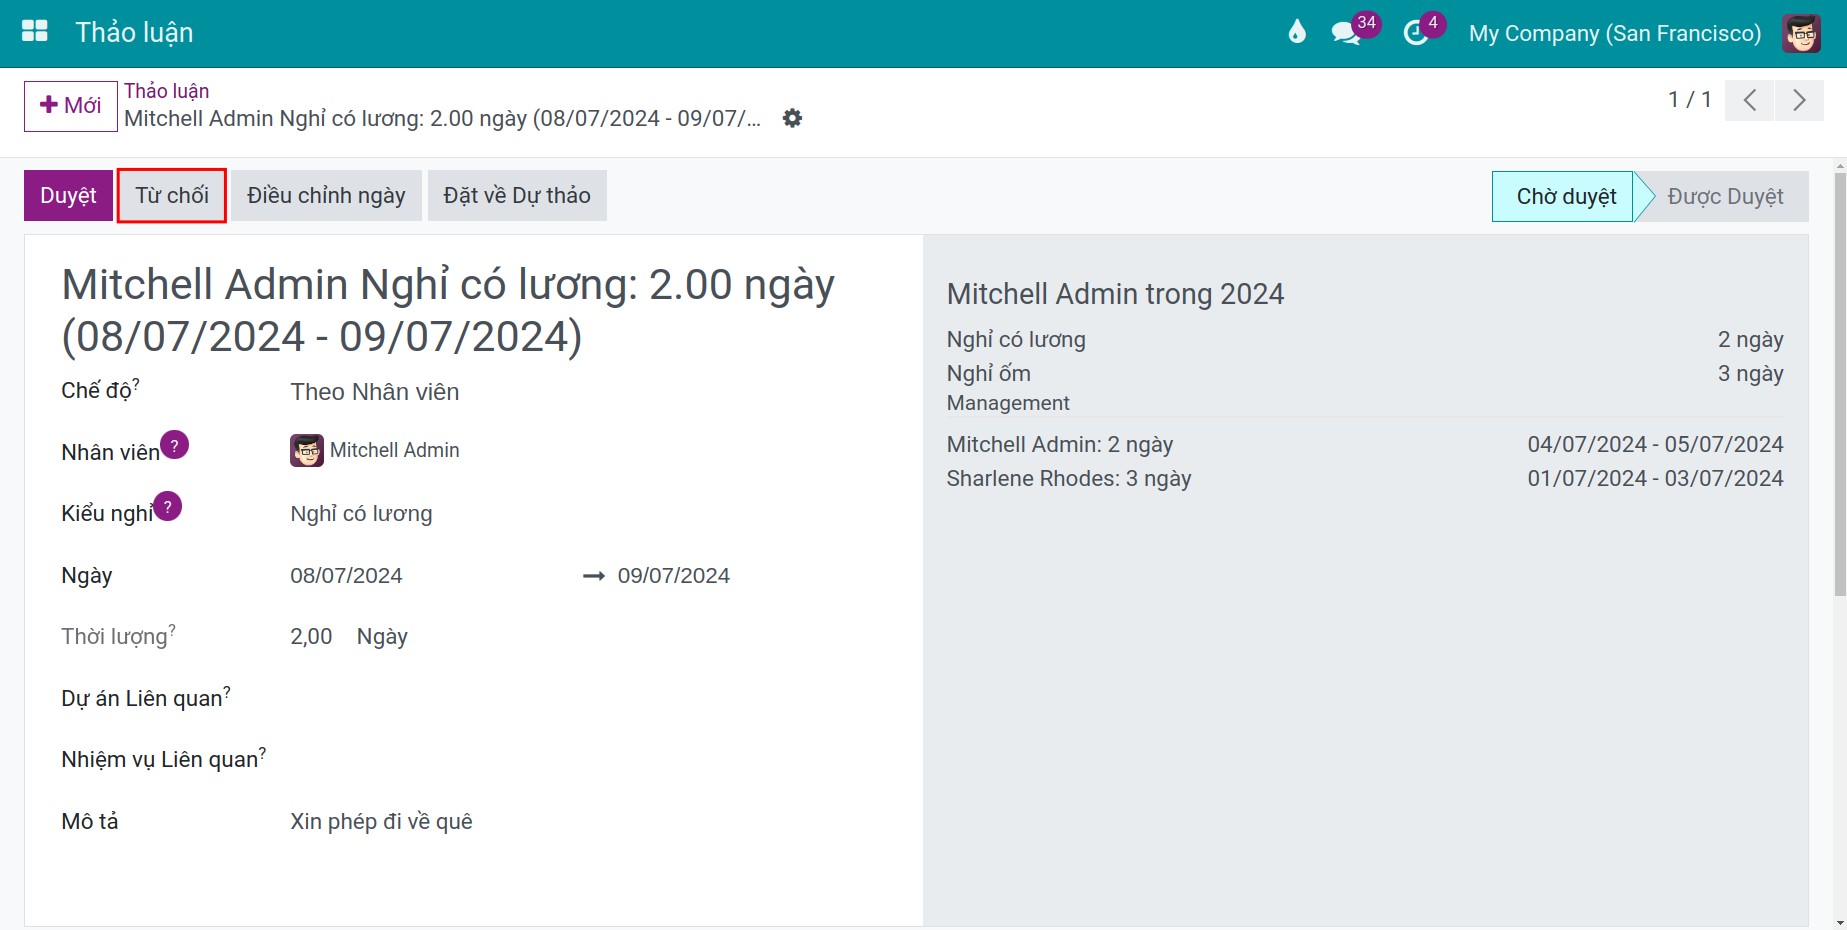
Task: Open the main apps grid menu
Action: [x=35, y=32]
